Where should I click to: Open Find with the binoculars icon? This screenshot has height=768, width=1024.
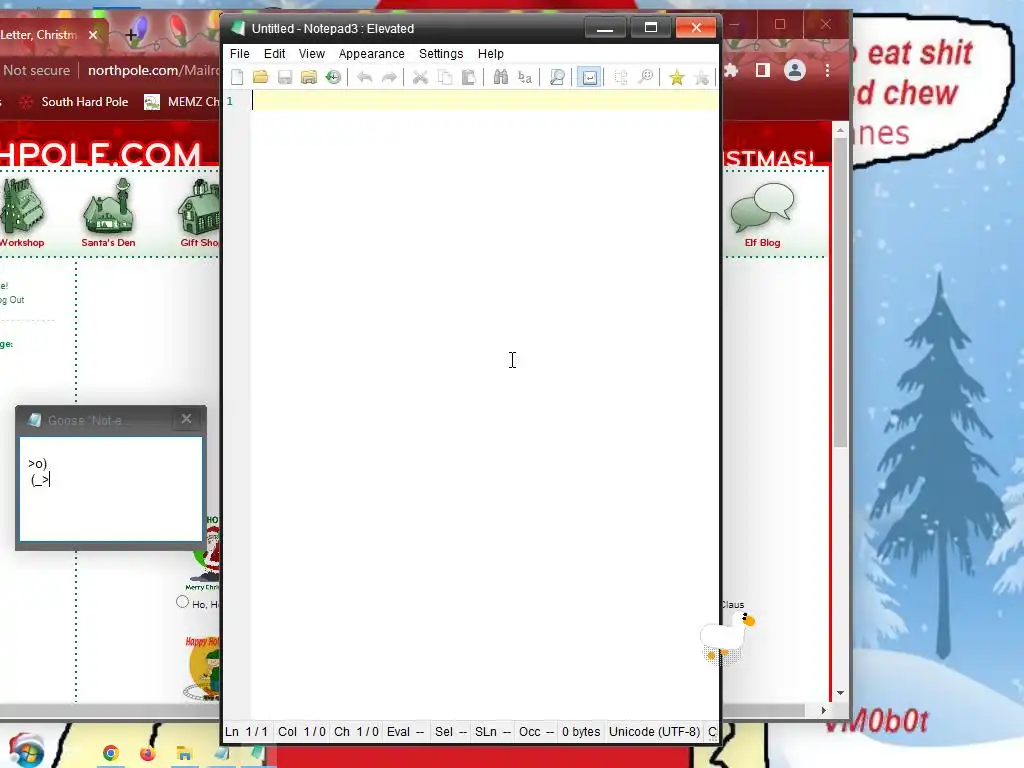click(x=500, y=77)
